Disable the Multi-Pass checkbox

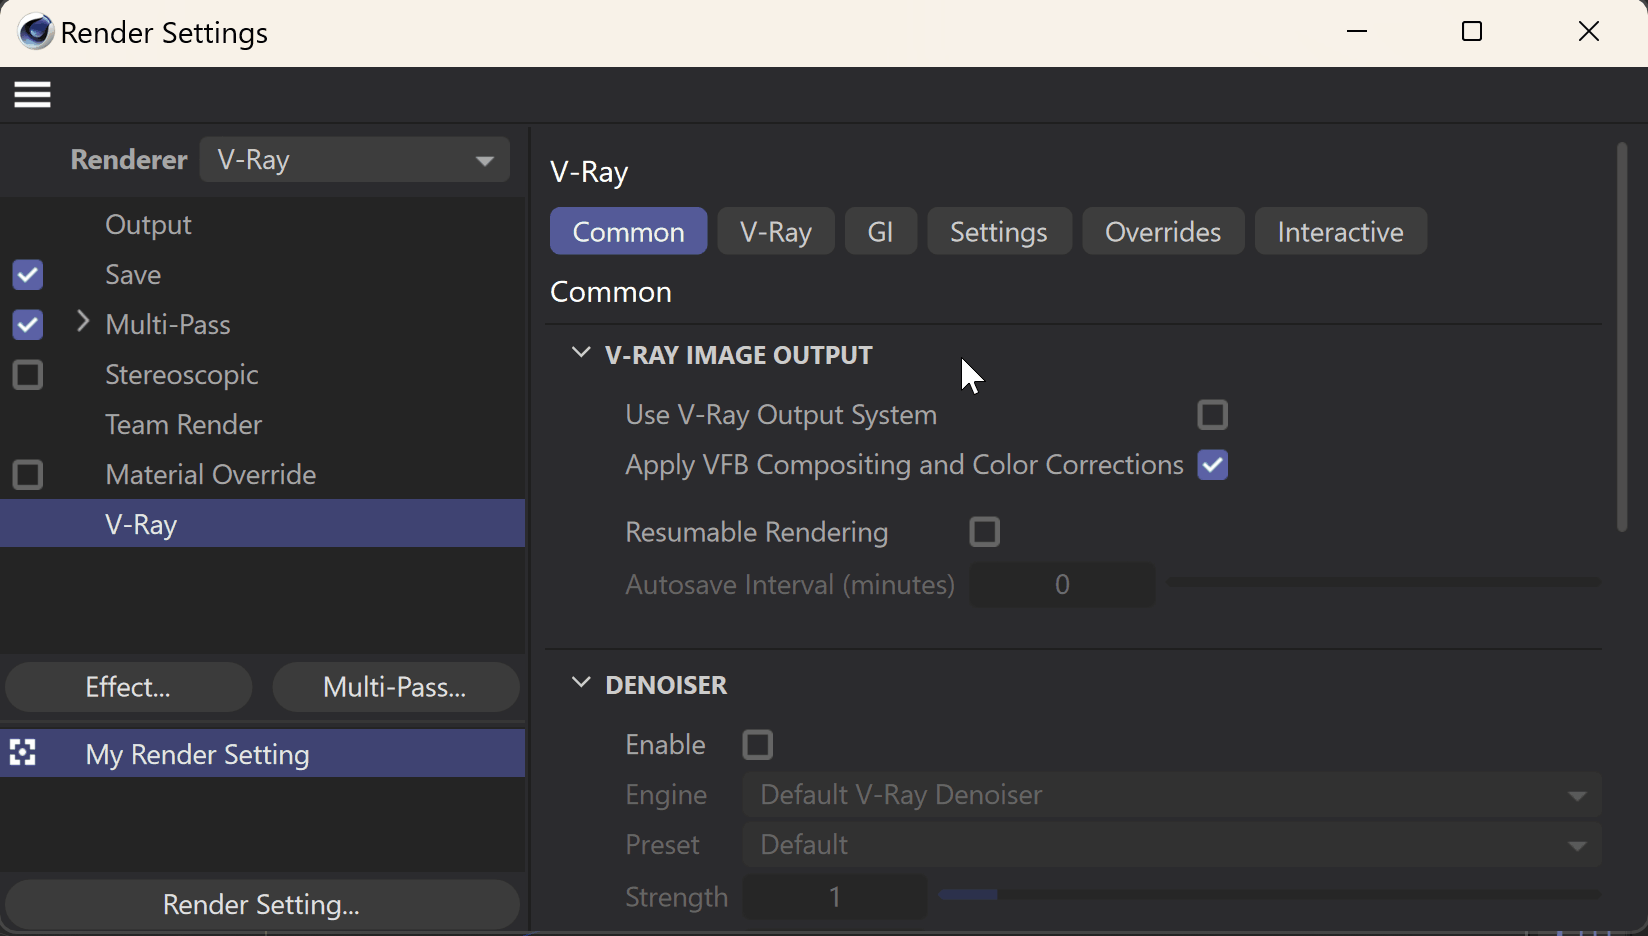(x=28, y=324)
